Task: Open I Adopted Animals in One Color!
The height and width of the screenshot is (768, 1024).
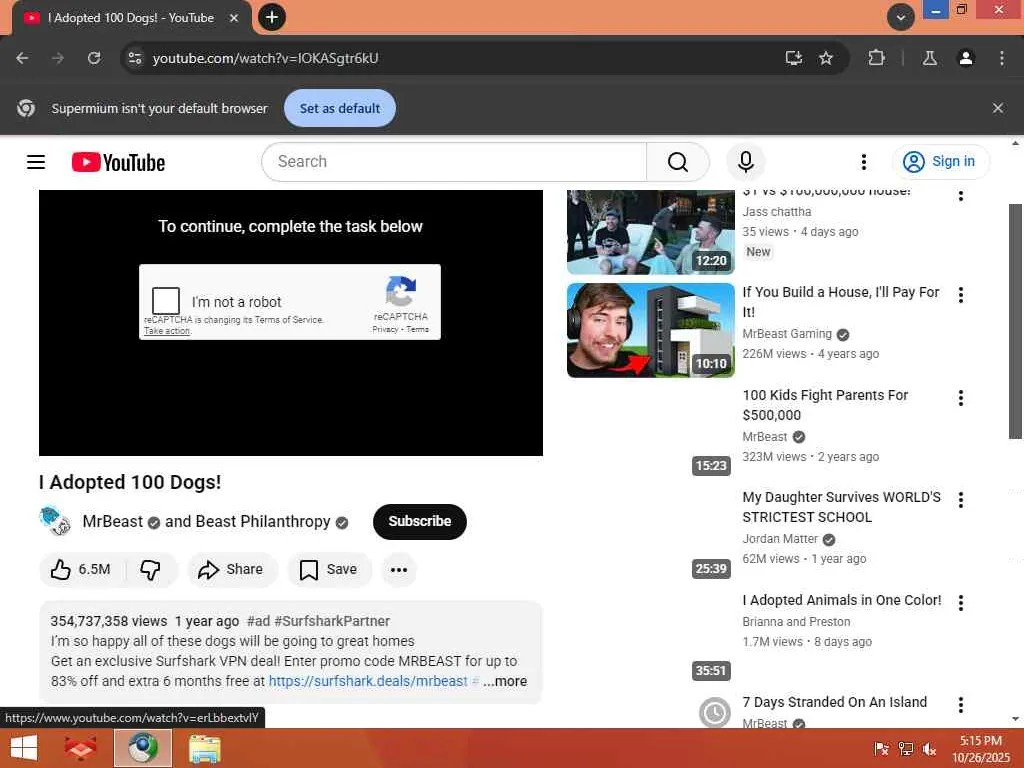Action: click(x=842, y=600)
